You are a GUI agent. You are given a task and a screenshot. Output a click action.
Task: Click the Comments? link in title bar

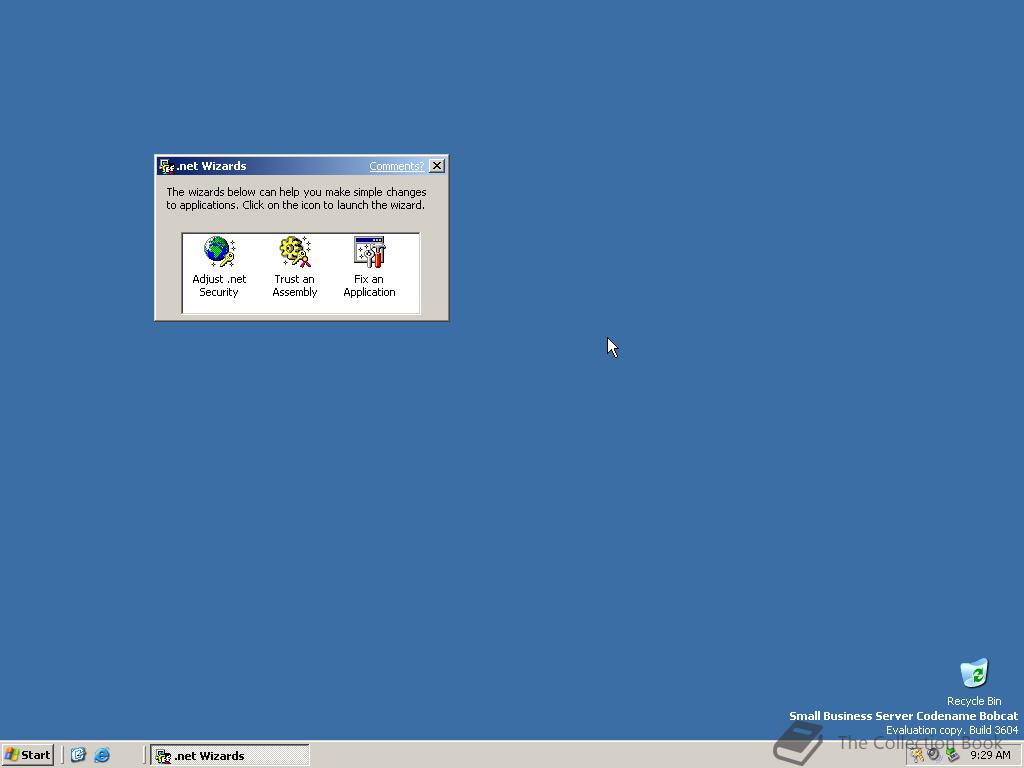(x=396, y=166)
